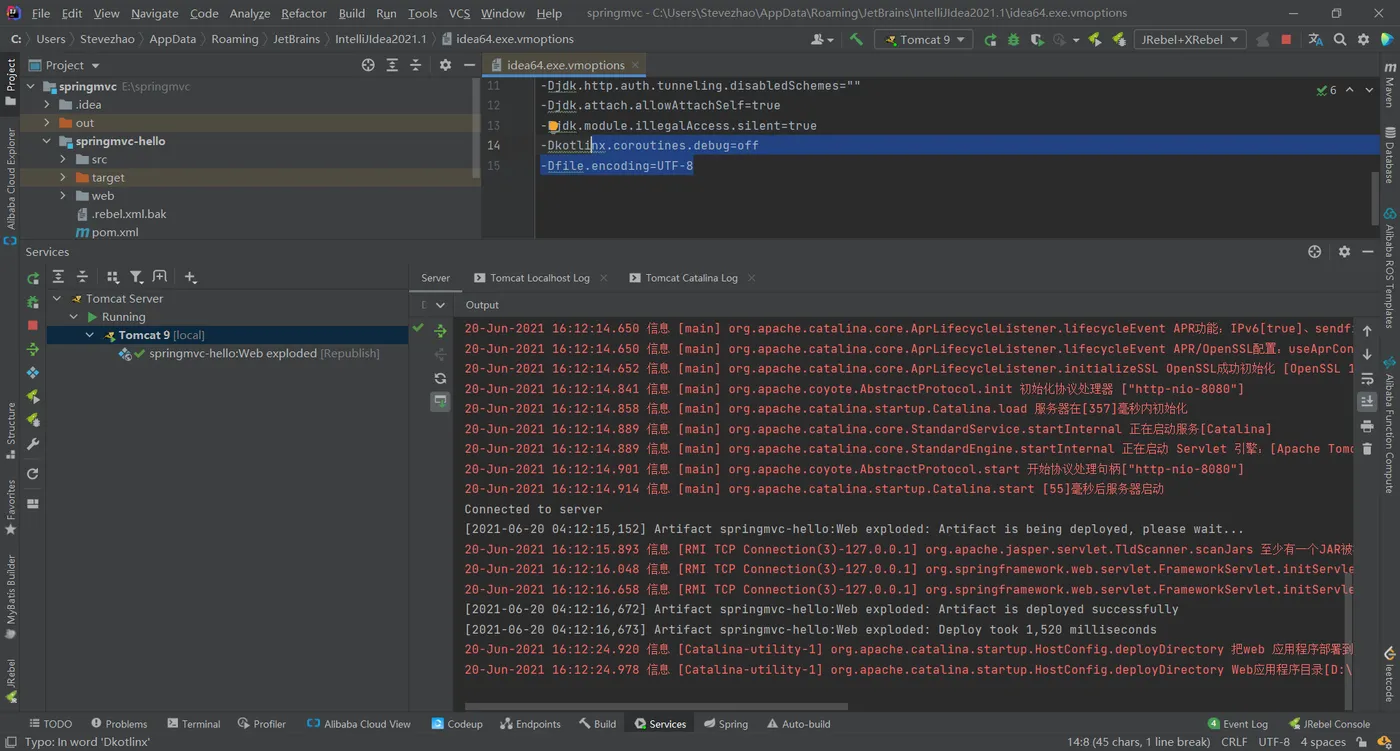This screenshot has width=1400, height=751.
Task: Open Search Everywhere magnifier icon
Action: (1340, 39)
